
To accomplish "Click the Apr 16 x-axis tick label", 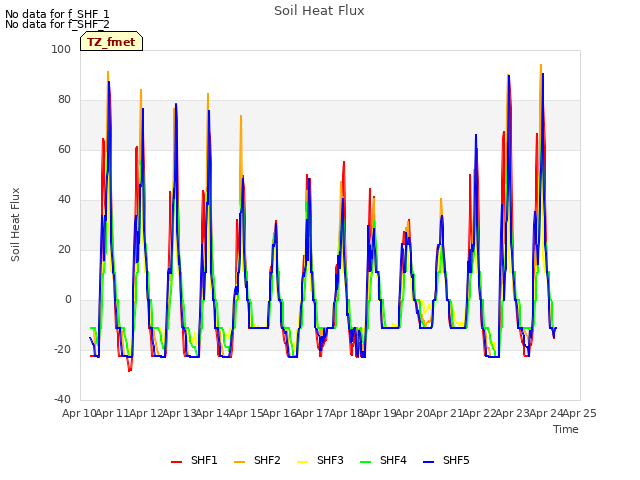I will [x=280, y=413].
